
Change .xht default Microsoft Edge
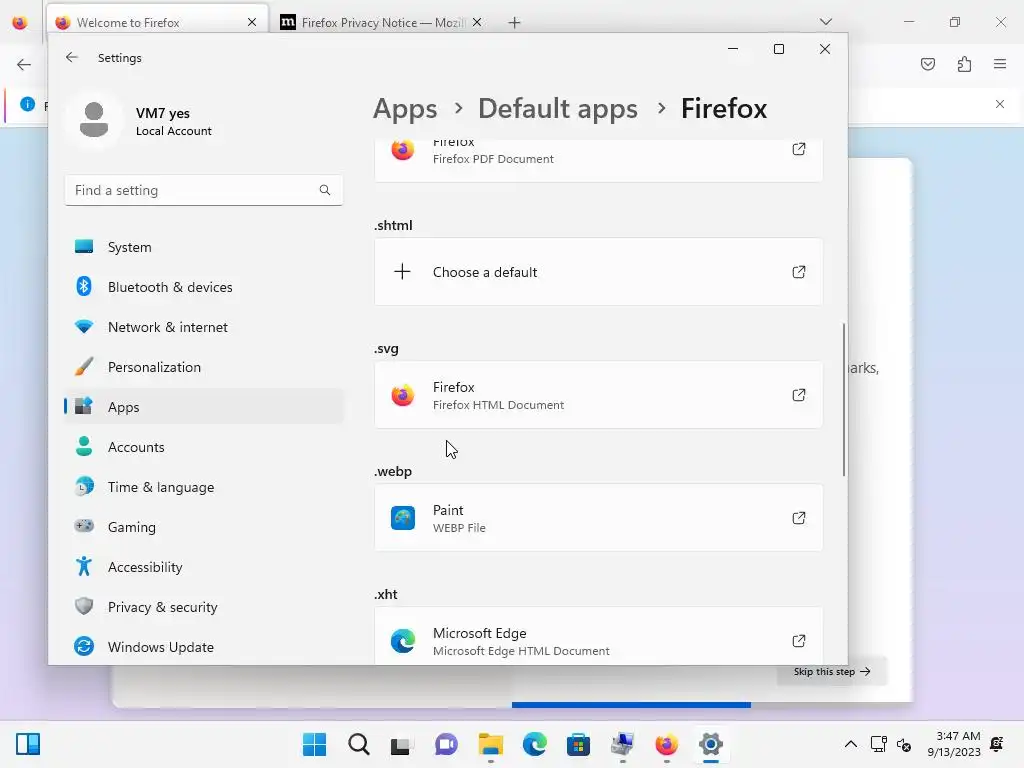[x=598, y=637]
